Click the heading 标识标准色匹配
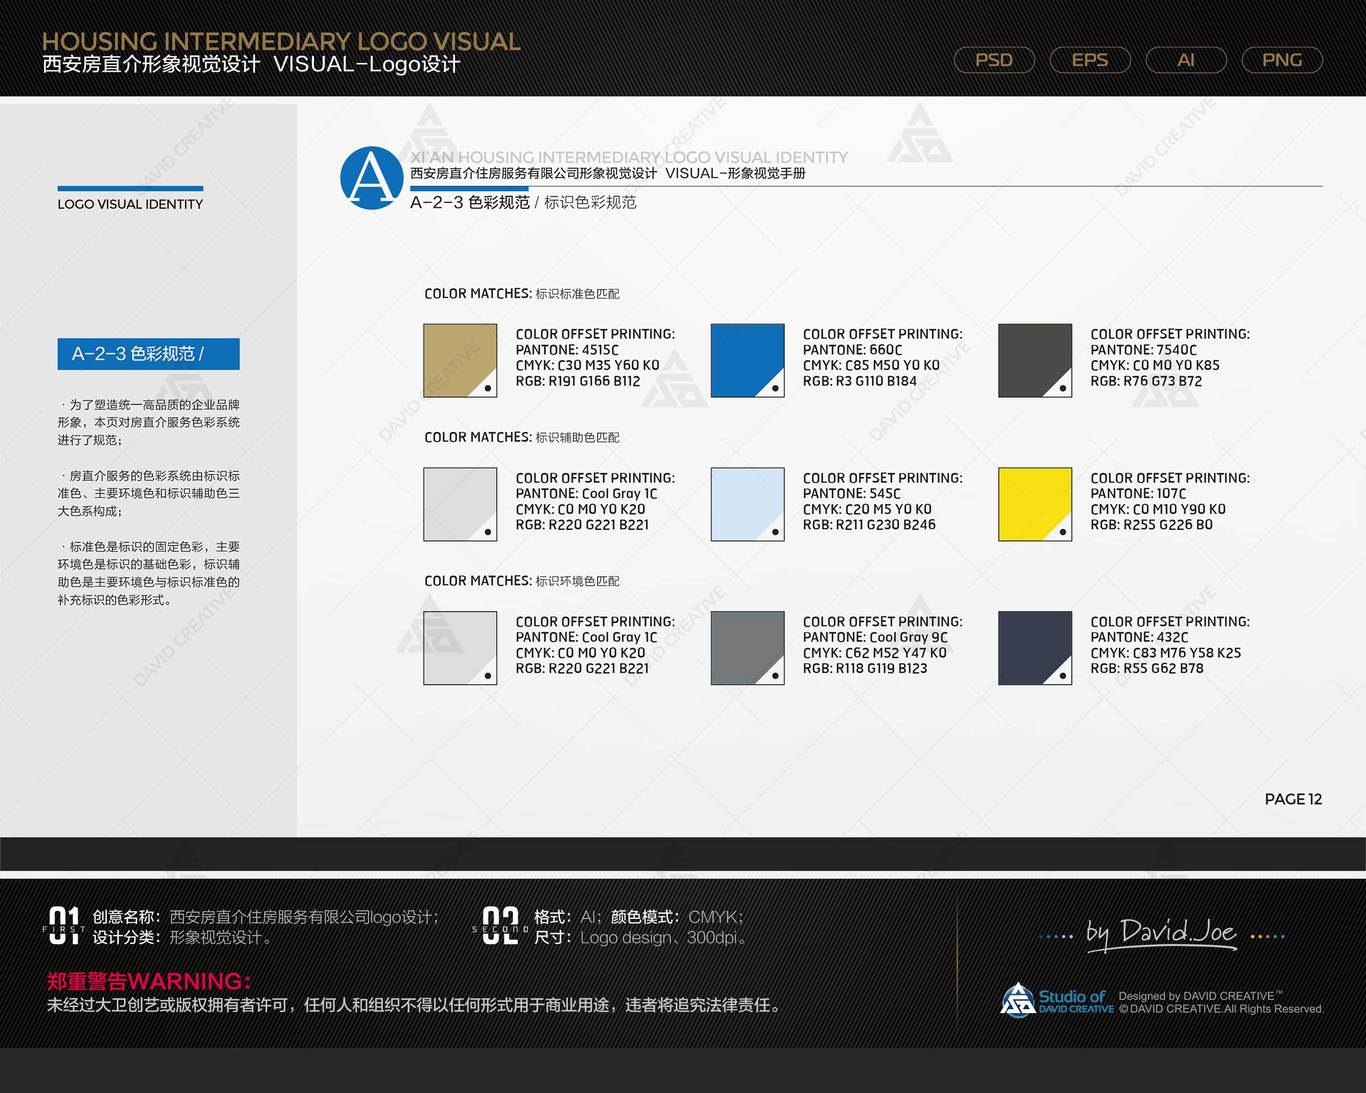Image resolution: width=1366 pixels, height=1093 pixels. pyautogui.click(x=577, y=294)
